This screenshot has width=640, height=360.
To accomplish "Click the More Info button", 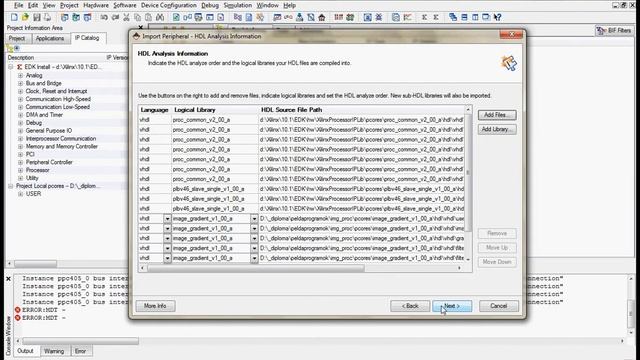I will pos(155,306).
